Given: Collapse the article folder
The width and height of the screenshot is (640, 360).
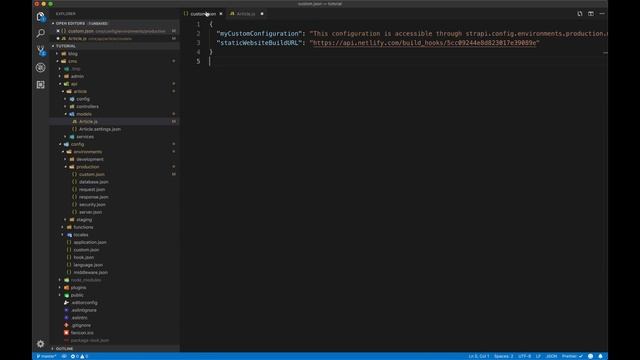Looking at the screenshot, I should (x=80, y=91).
